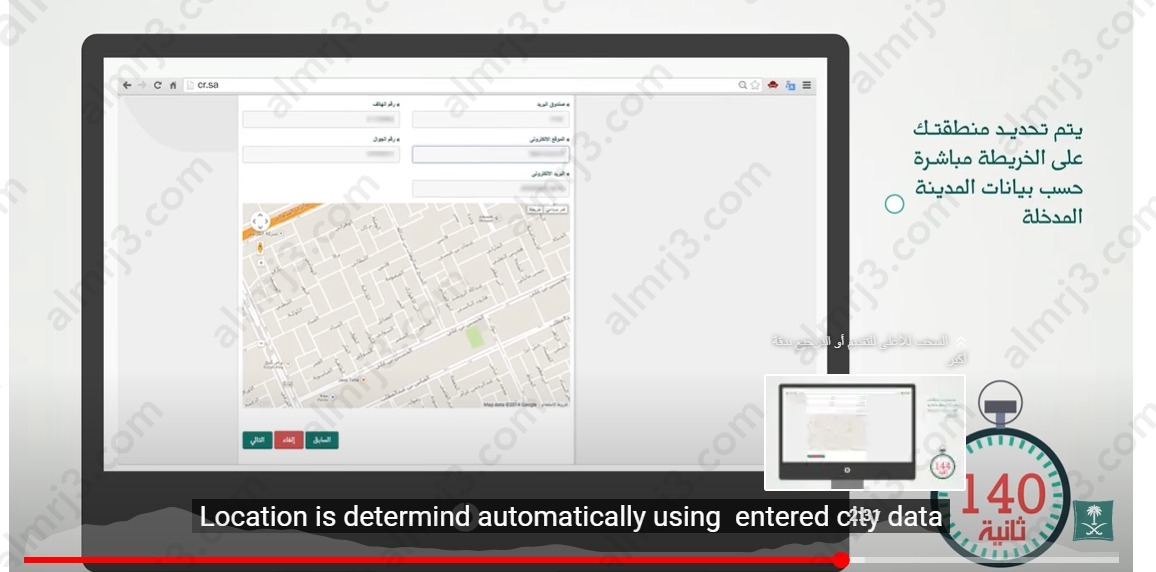Click the video seek preview thumbnail
This screenshot has width=1156, height=572.
click(x=864, y=432)
